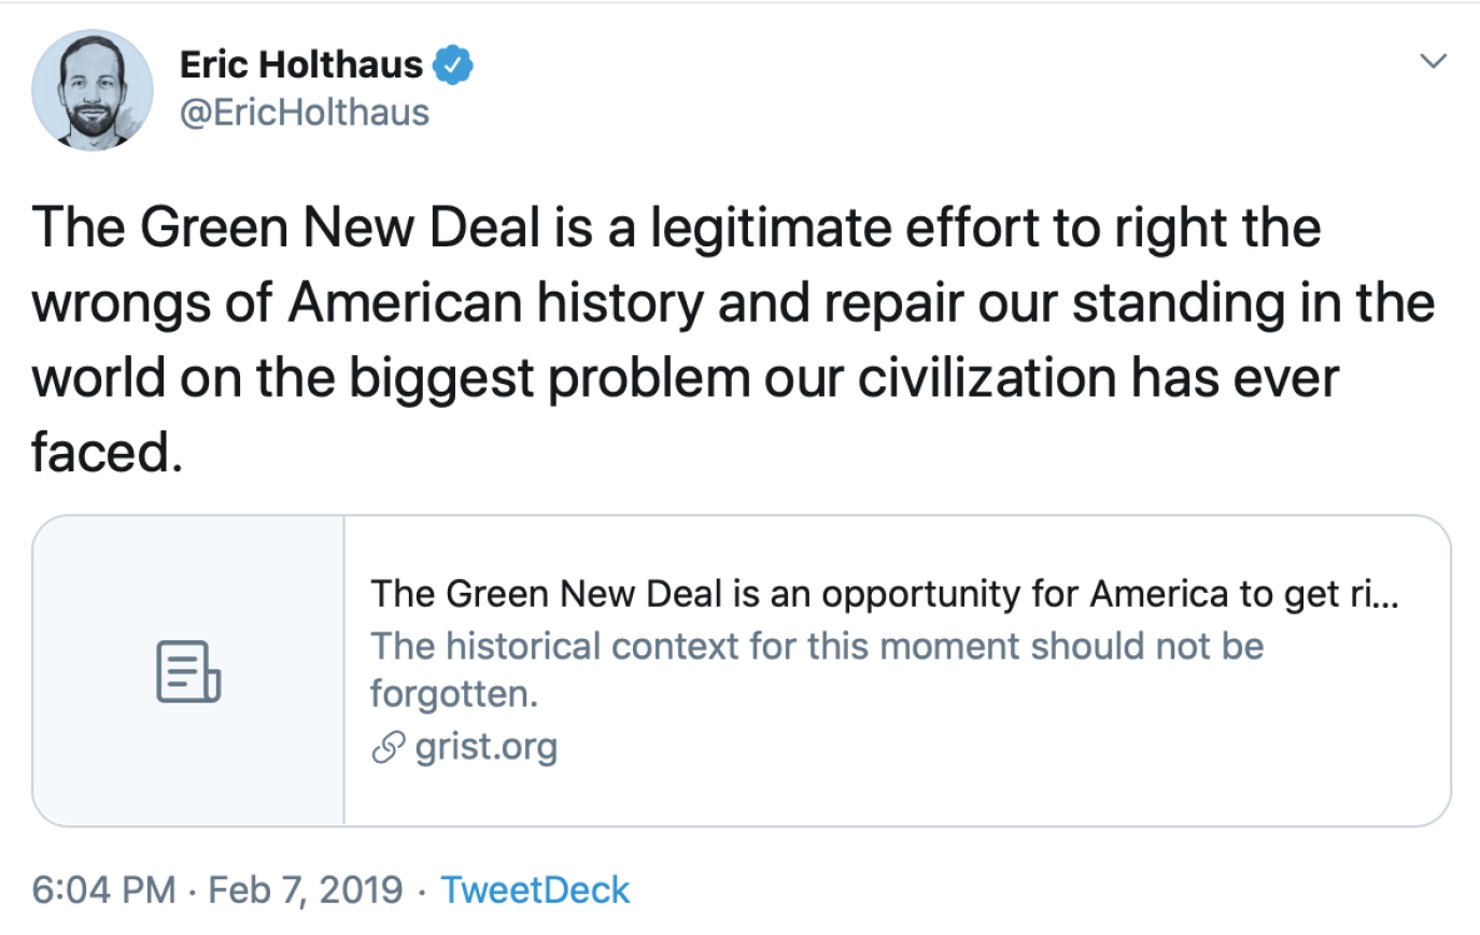Click the 6:04 PM tweet timestamp
The width and height of the screenshot is (1480, 935).
click(x=103, y=888)
